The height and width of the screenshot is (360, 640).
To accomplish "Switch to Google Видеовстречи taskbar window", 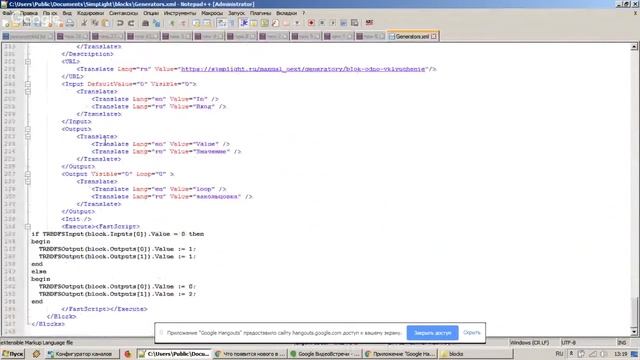I will 325,354.
